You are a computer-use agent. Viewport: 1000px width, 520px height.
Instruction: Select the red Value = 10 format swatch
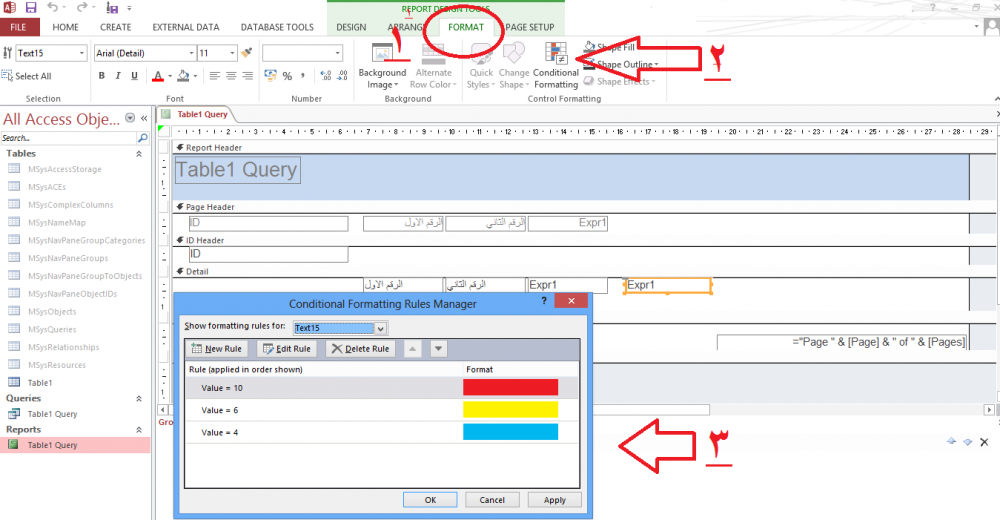pos(510,387)
